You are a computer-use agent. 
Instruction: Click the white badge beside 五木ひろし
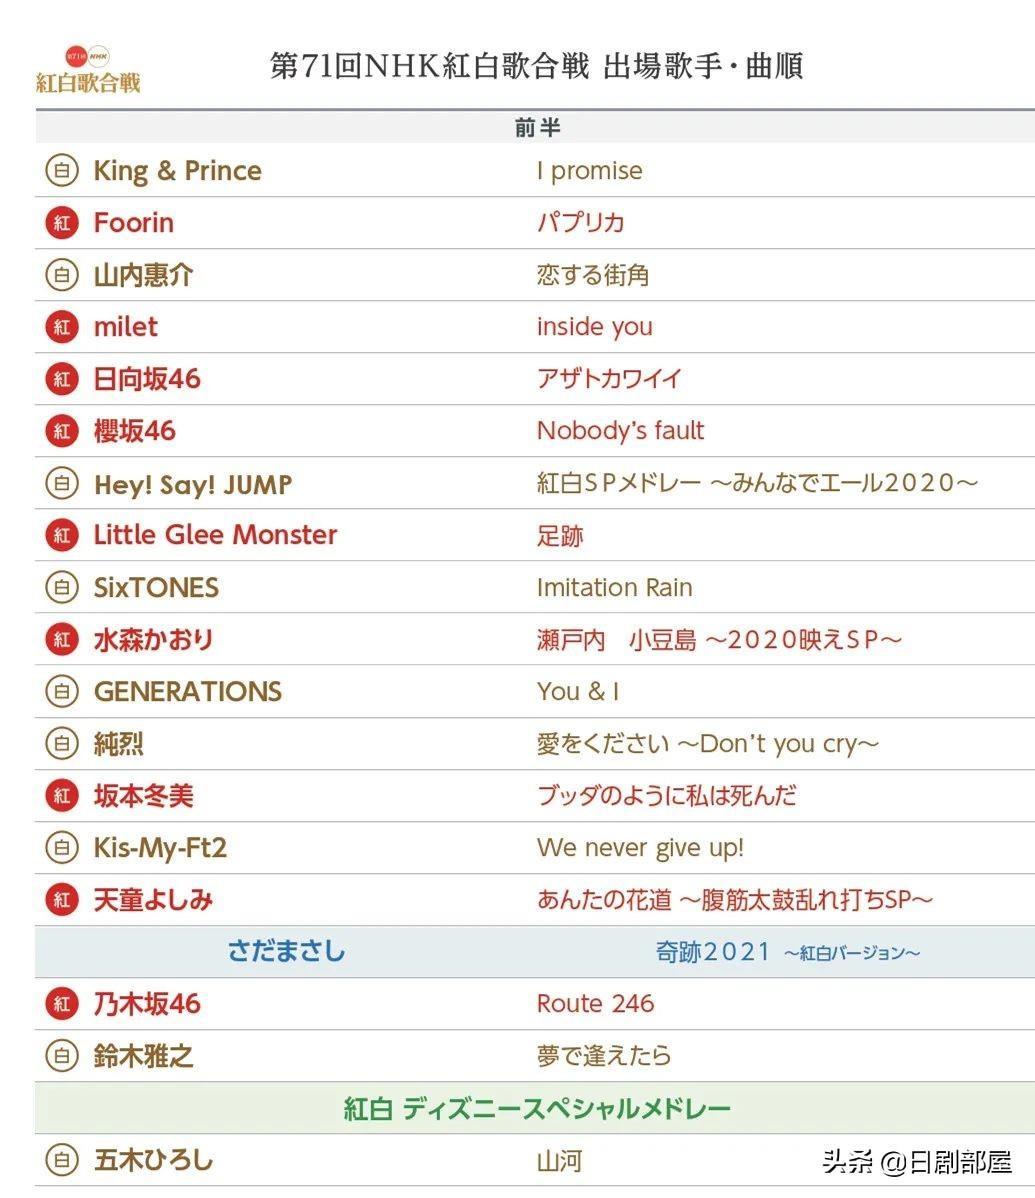point(62,1160)
